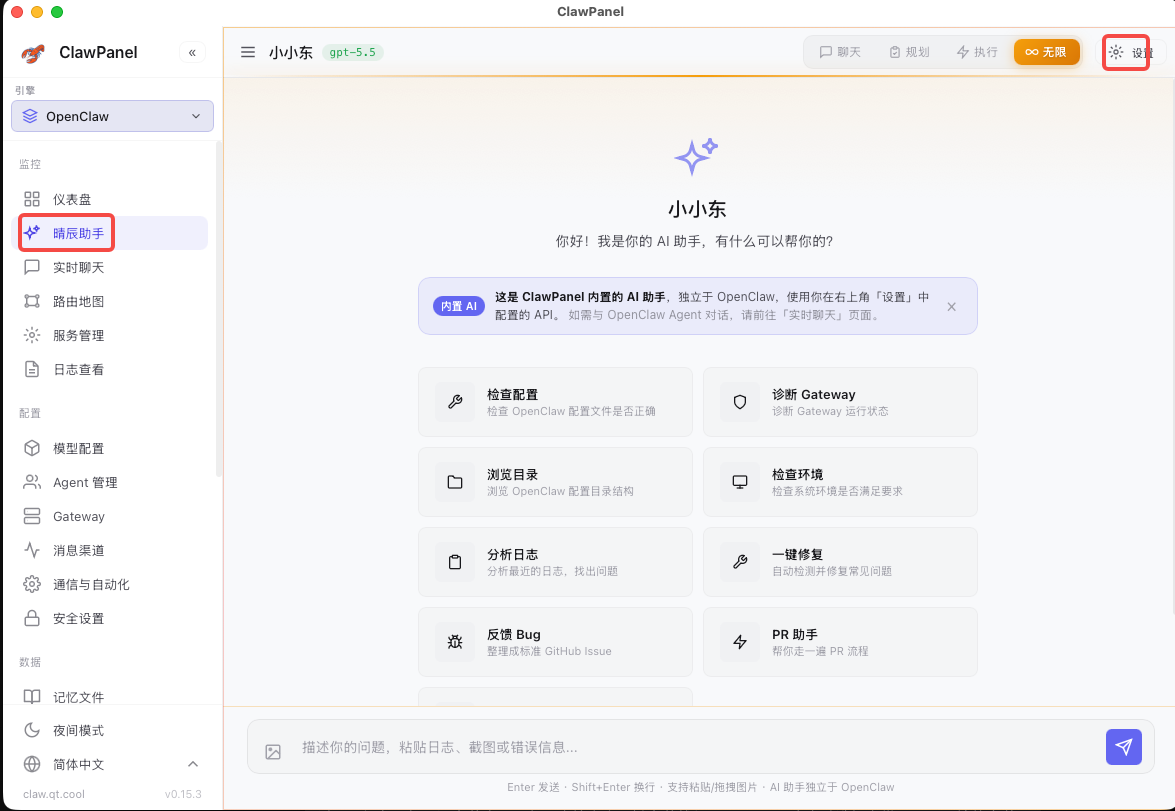Click the 反馈 Bug bug icon
This screenshot has width=1175, height=811.
[x=455, y=642]
